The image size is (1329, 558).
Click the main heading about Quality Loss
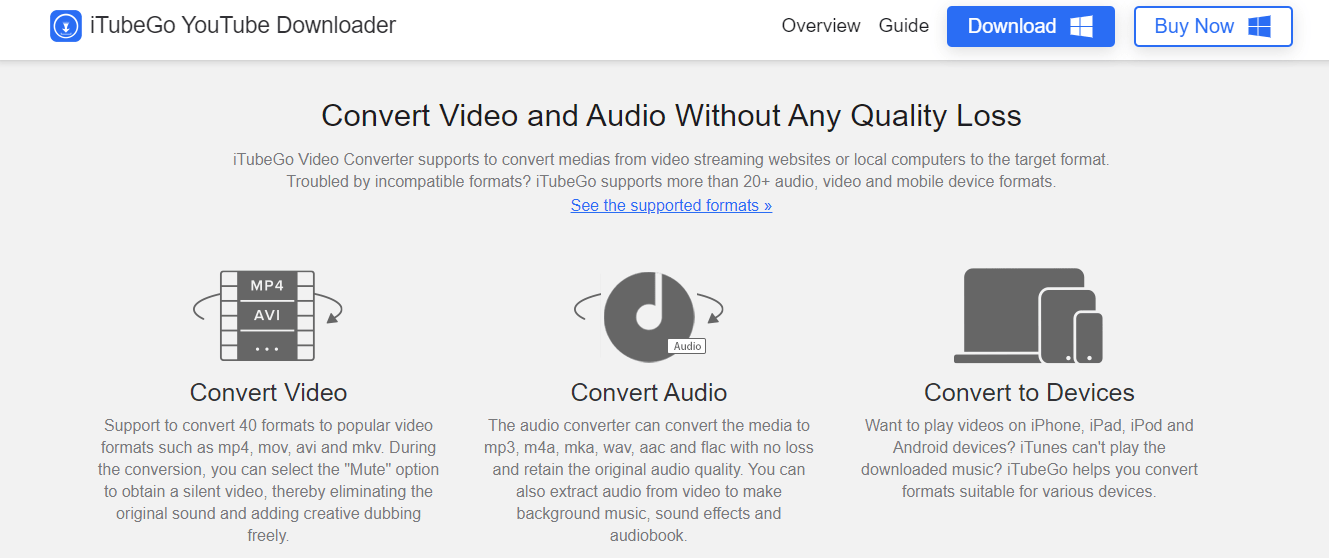click(x=671, y=116)
